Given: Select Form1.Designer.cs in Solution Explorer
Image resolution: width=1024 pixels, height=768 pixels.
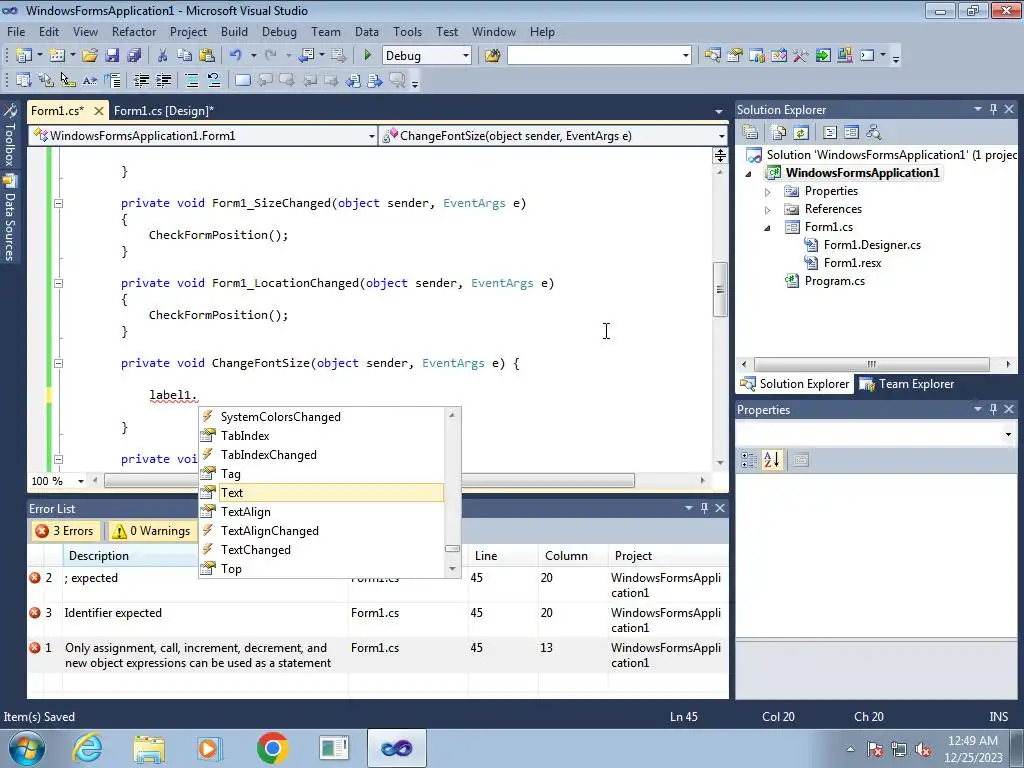Looking at the screenshot, I should coord(872,246).
